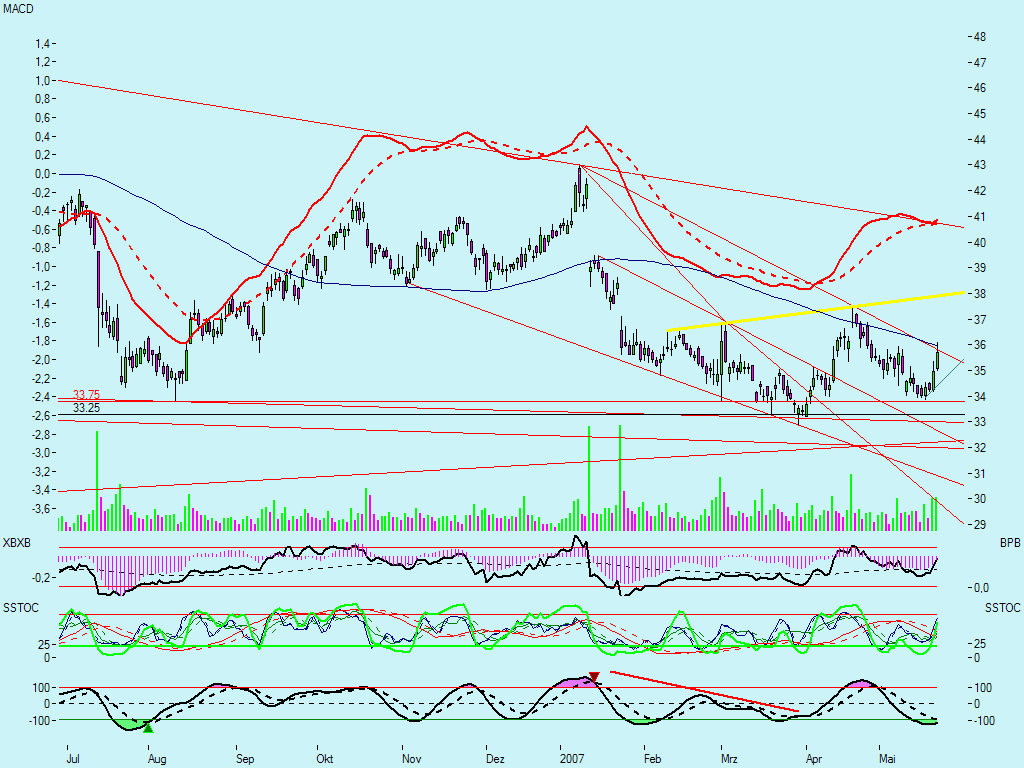Click the Mai month label

(887, 759)
